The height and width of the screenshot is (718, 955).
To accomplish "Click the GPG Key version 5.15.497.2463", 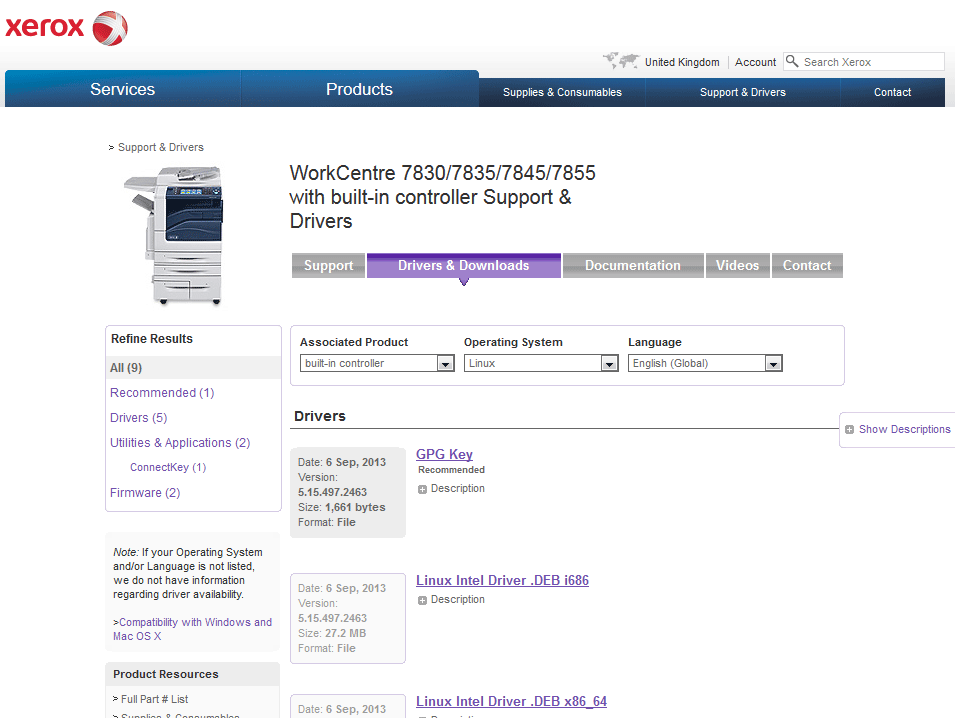I will click(333, 492).
